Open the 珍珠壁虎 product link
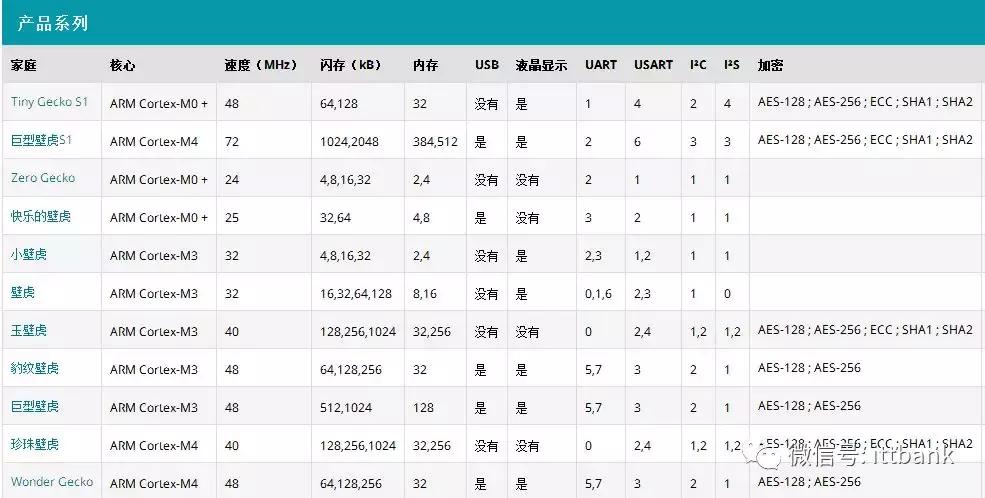 [x=35, y=444]
